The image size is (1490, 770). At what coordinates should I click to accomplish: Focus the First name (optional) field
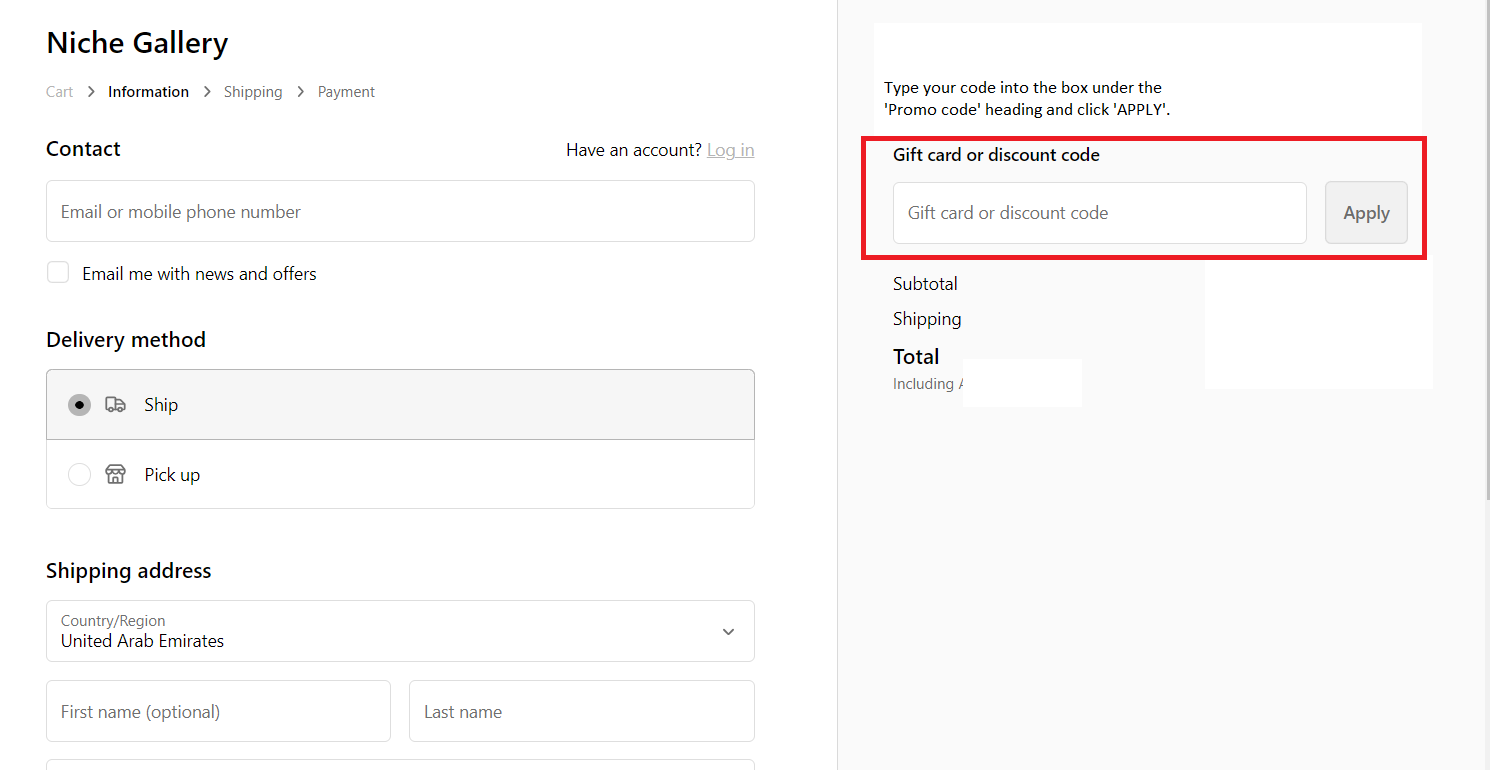pos(218,711)
